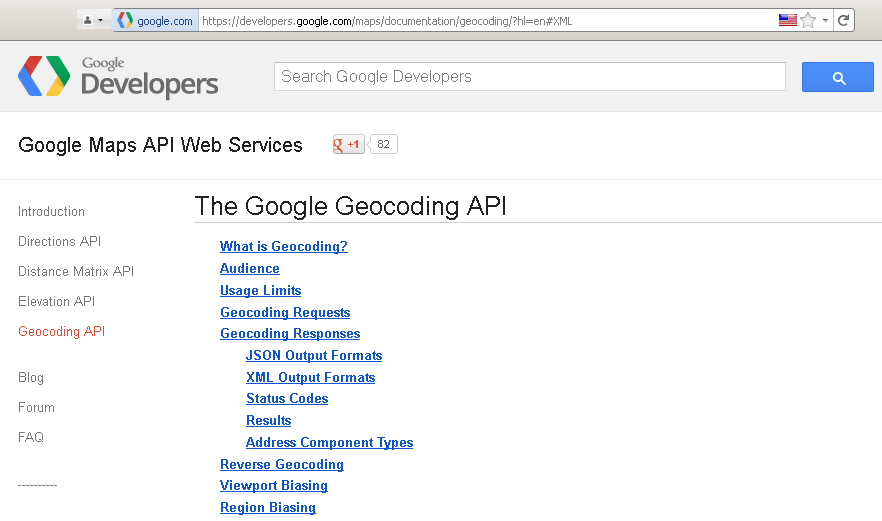The image size is (882, 521).
Task: Follow the What is Geocoding? link
Action: pyautogui.click(x=284, y=246)
